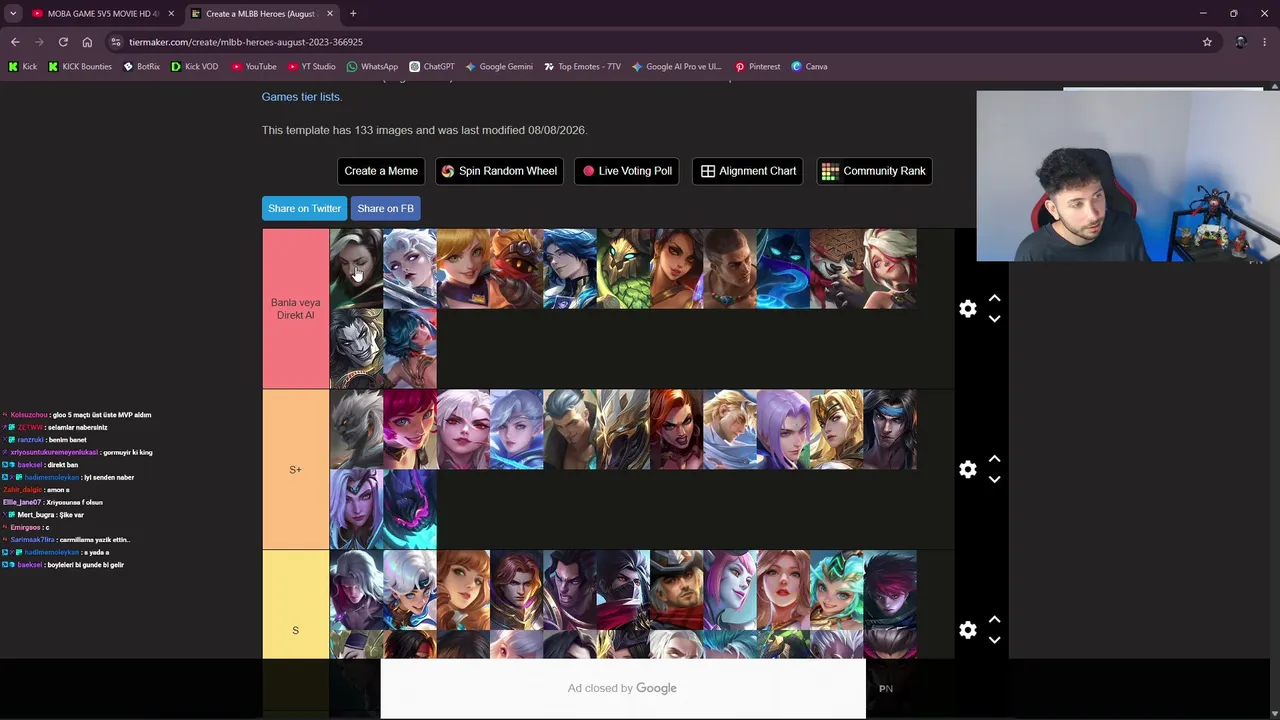Move the S+ tier down

point(994,480)
